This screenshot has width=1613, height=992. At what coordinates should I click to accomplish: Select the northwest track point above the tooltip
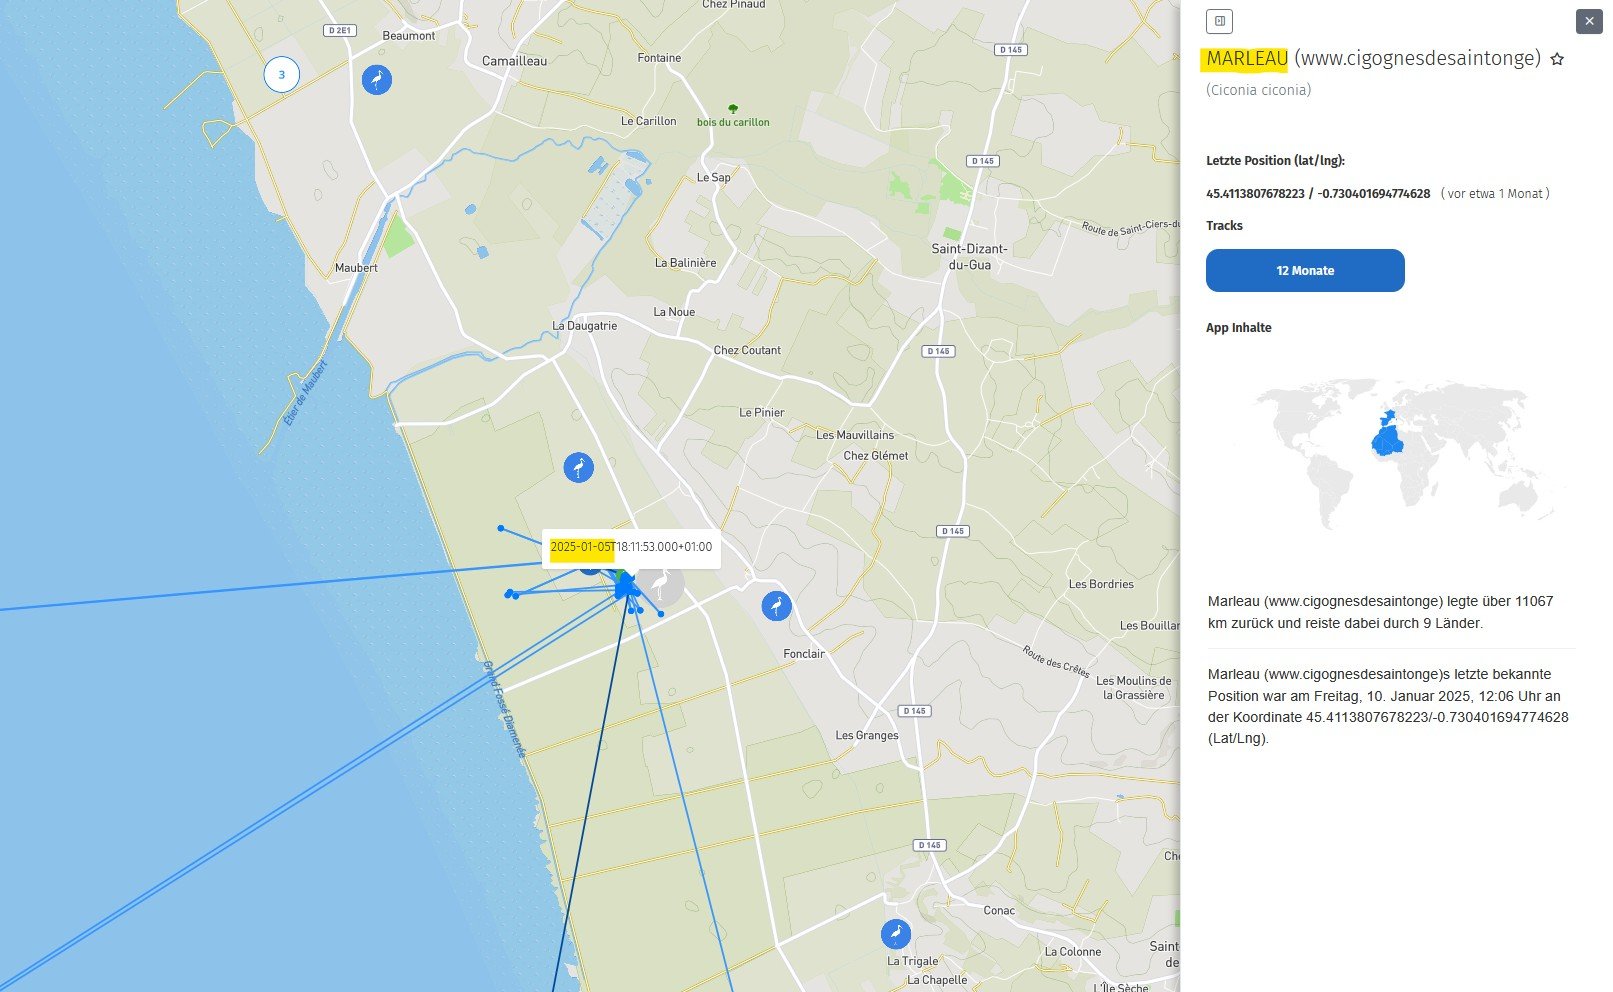501,528
